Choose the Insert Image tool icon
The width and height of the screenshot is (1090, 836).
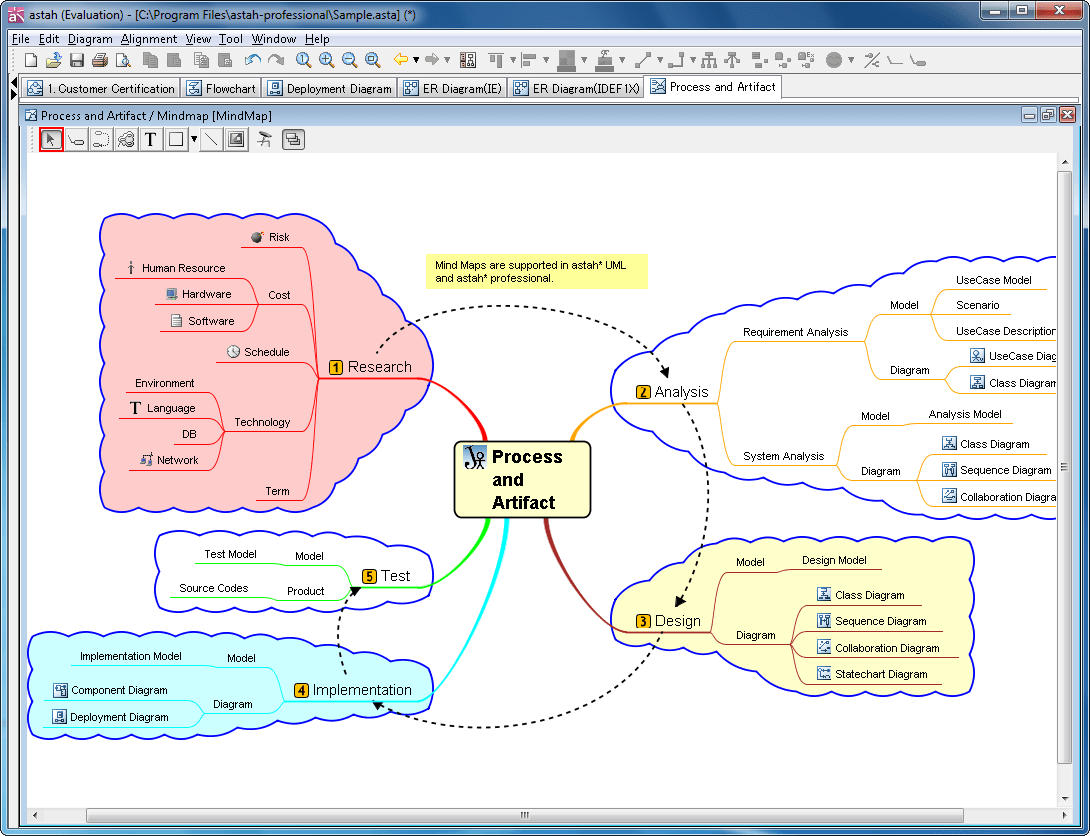coord(236,140)
